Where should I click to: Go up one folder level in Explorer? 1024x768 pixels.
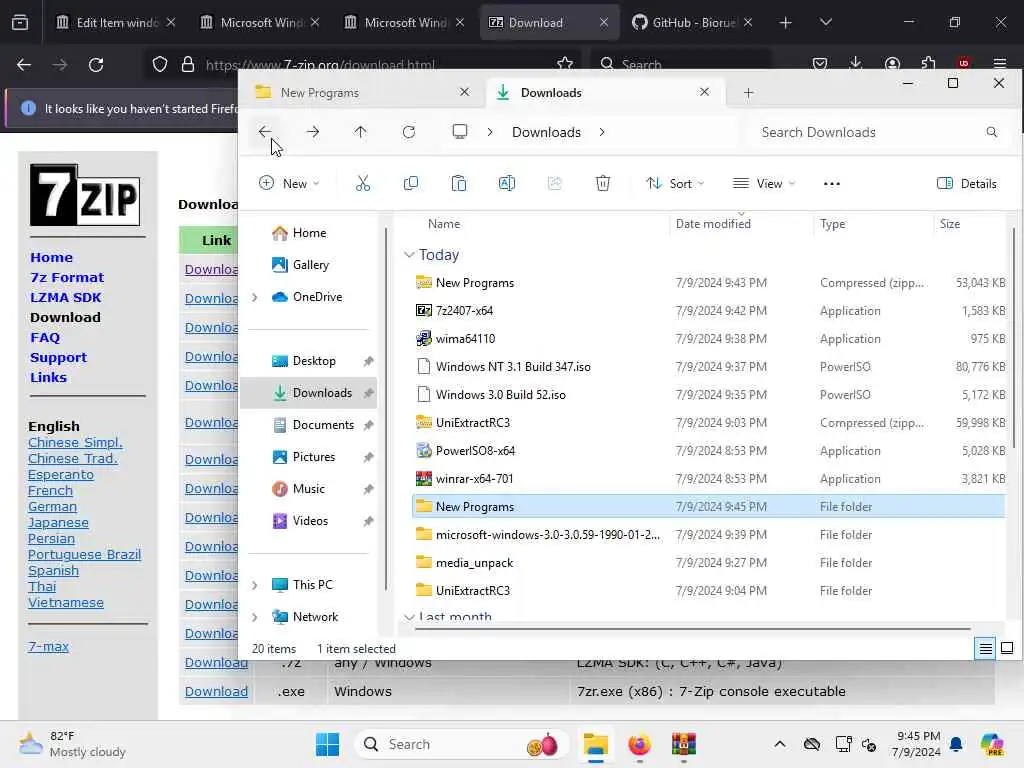[360, 132]
